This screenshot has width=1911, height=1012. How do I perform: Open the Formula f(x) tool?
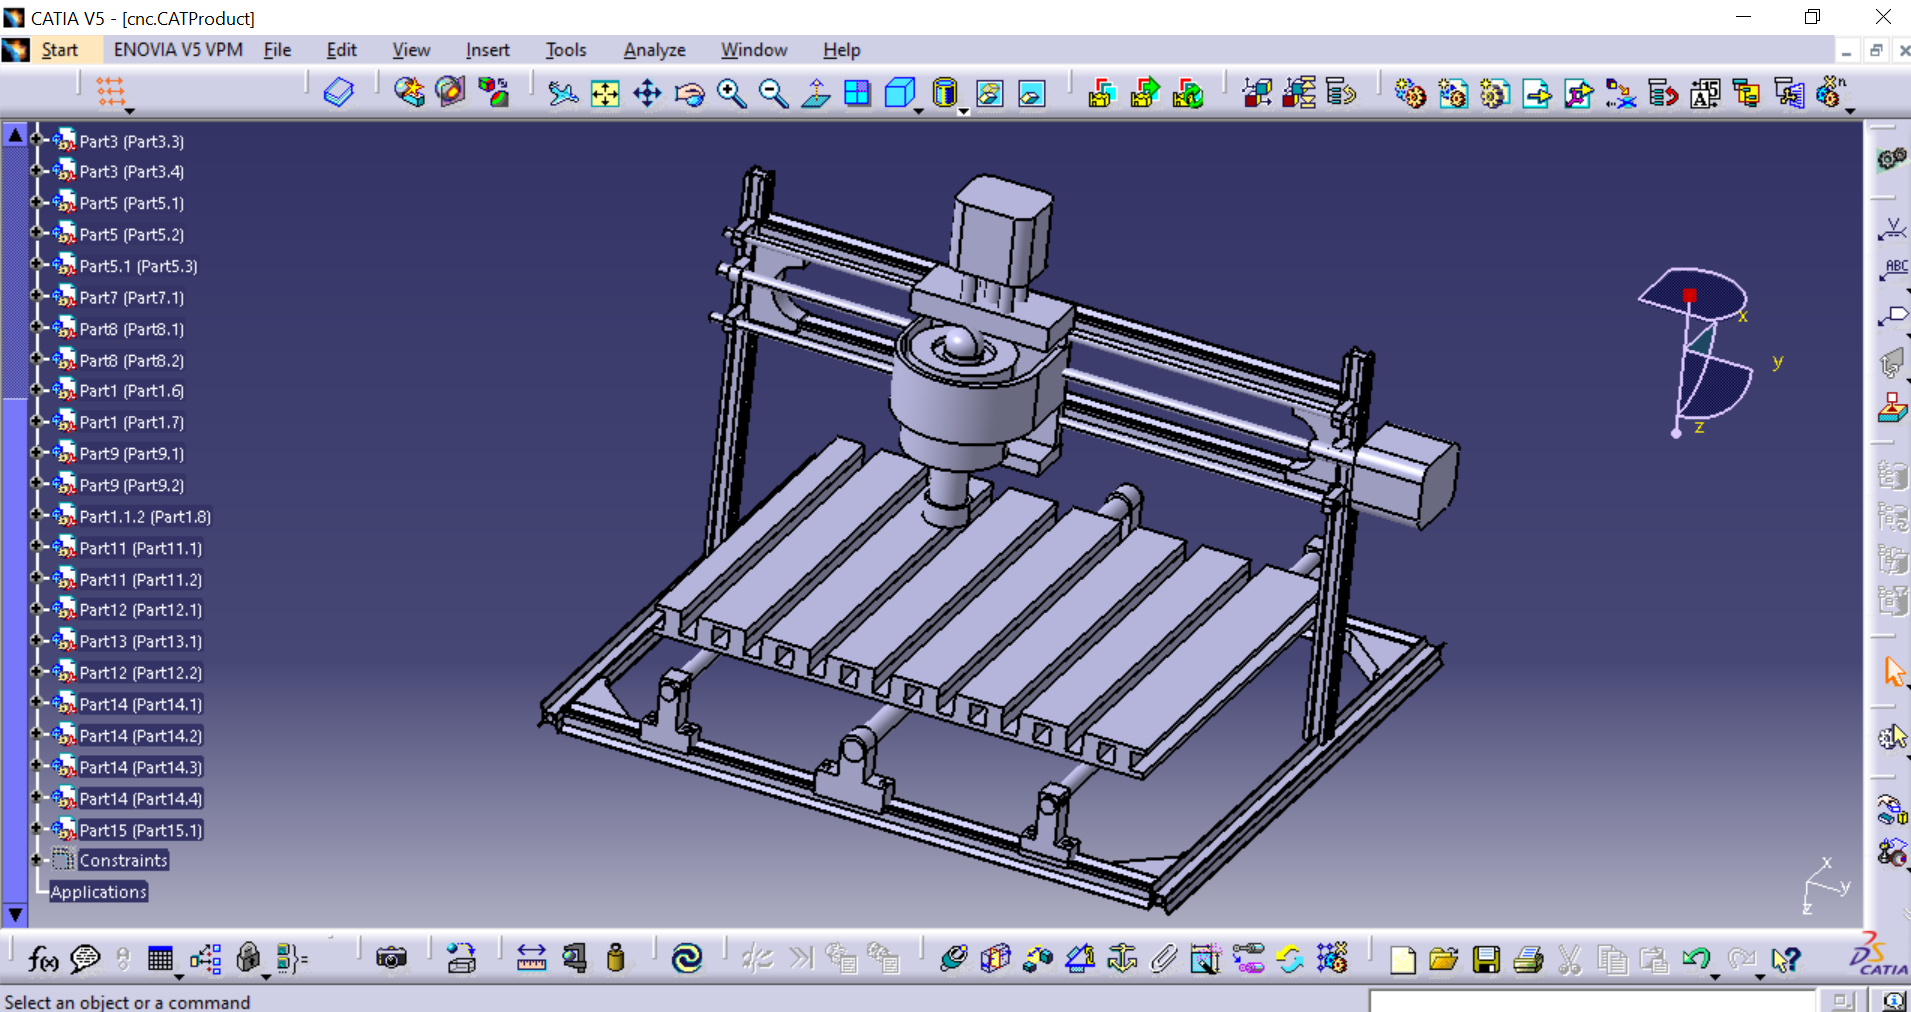42,959
